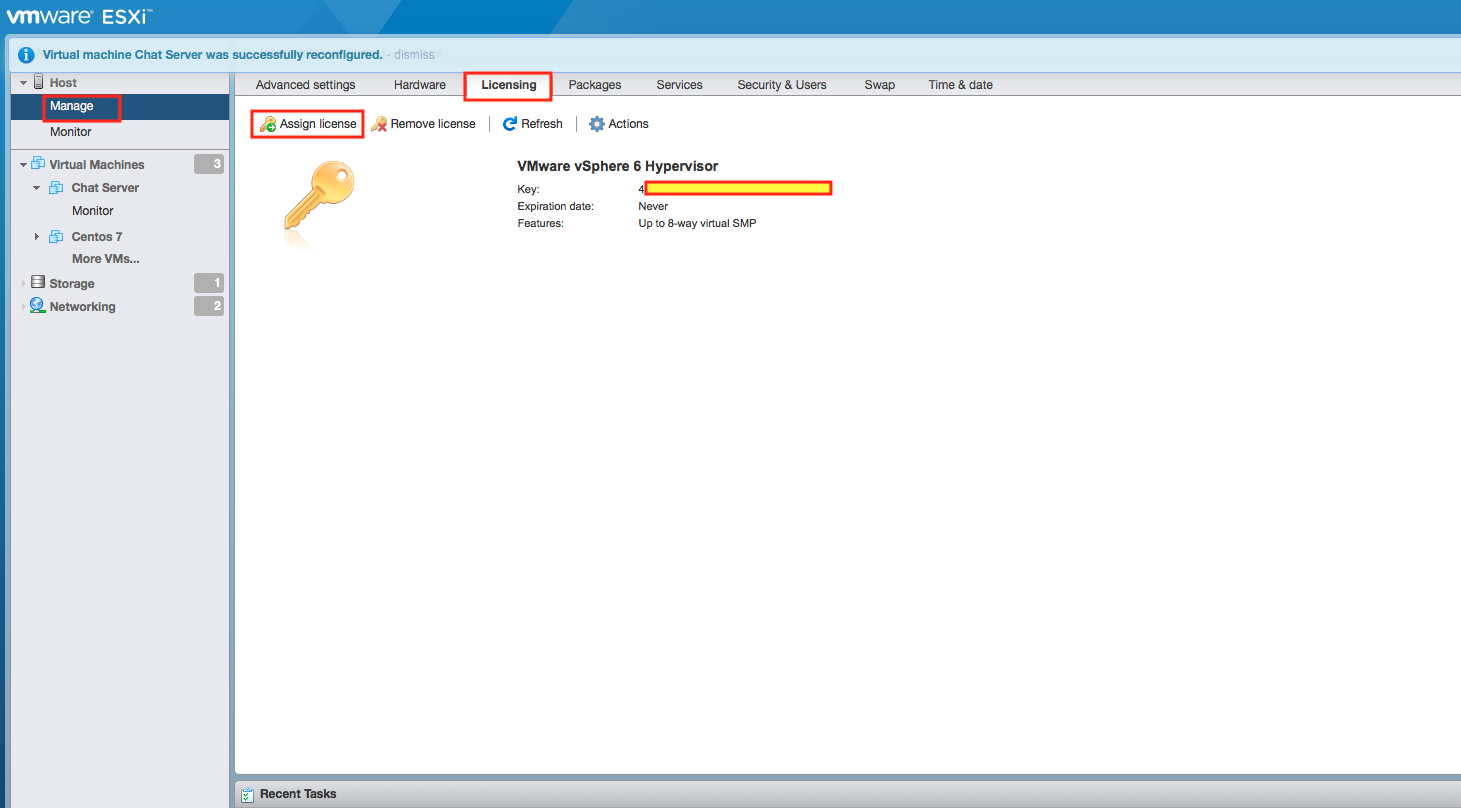Click the Virtual Machines icon in navigator
Screen dimensions: 1461x808
click(x=38, y=164)
